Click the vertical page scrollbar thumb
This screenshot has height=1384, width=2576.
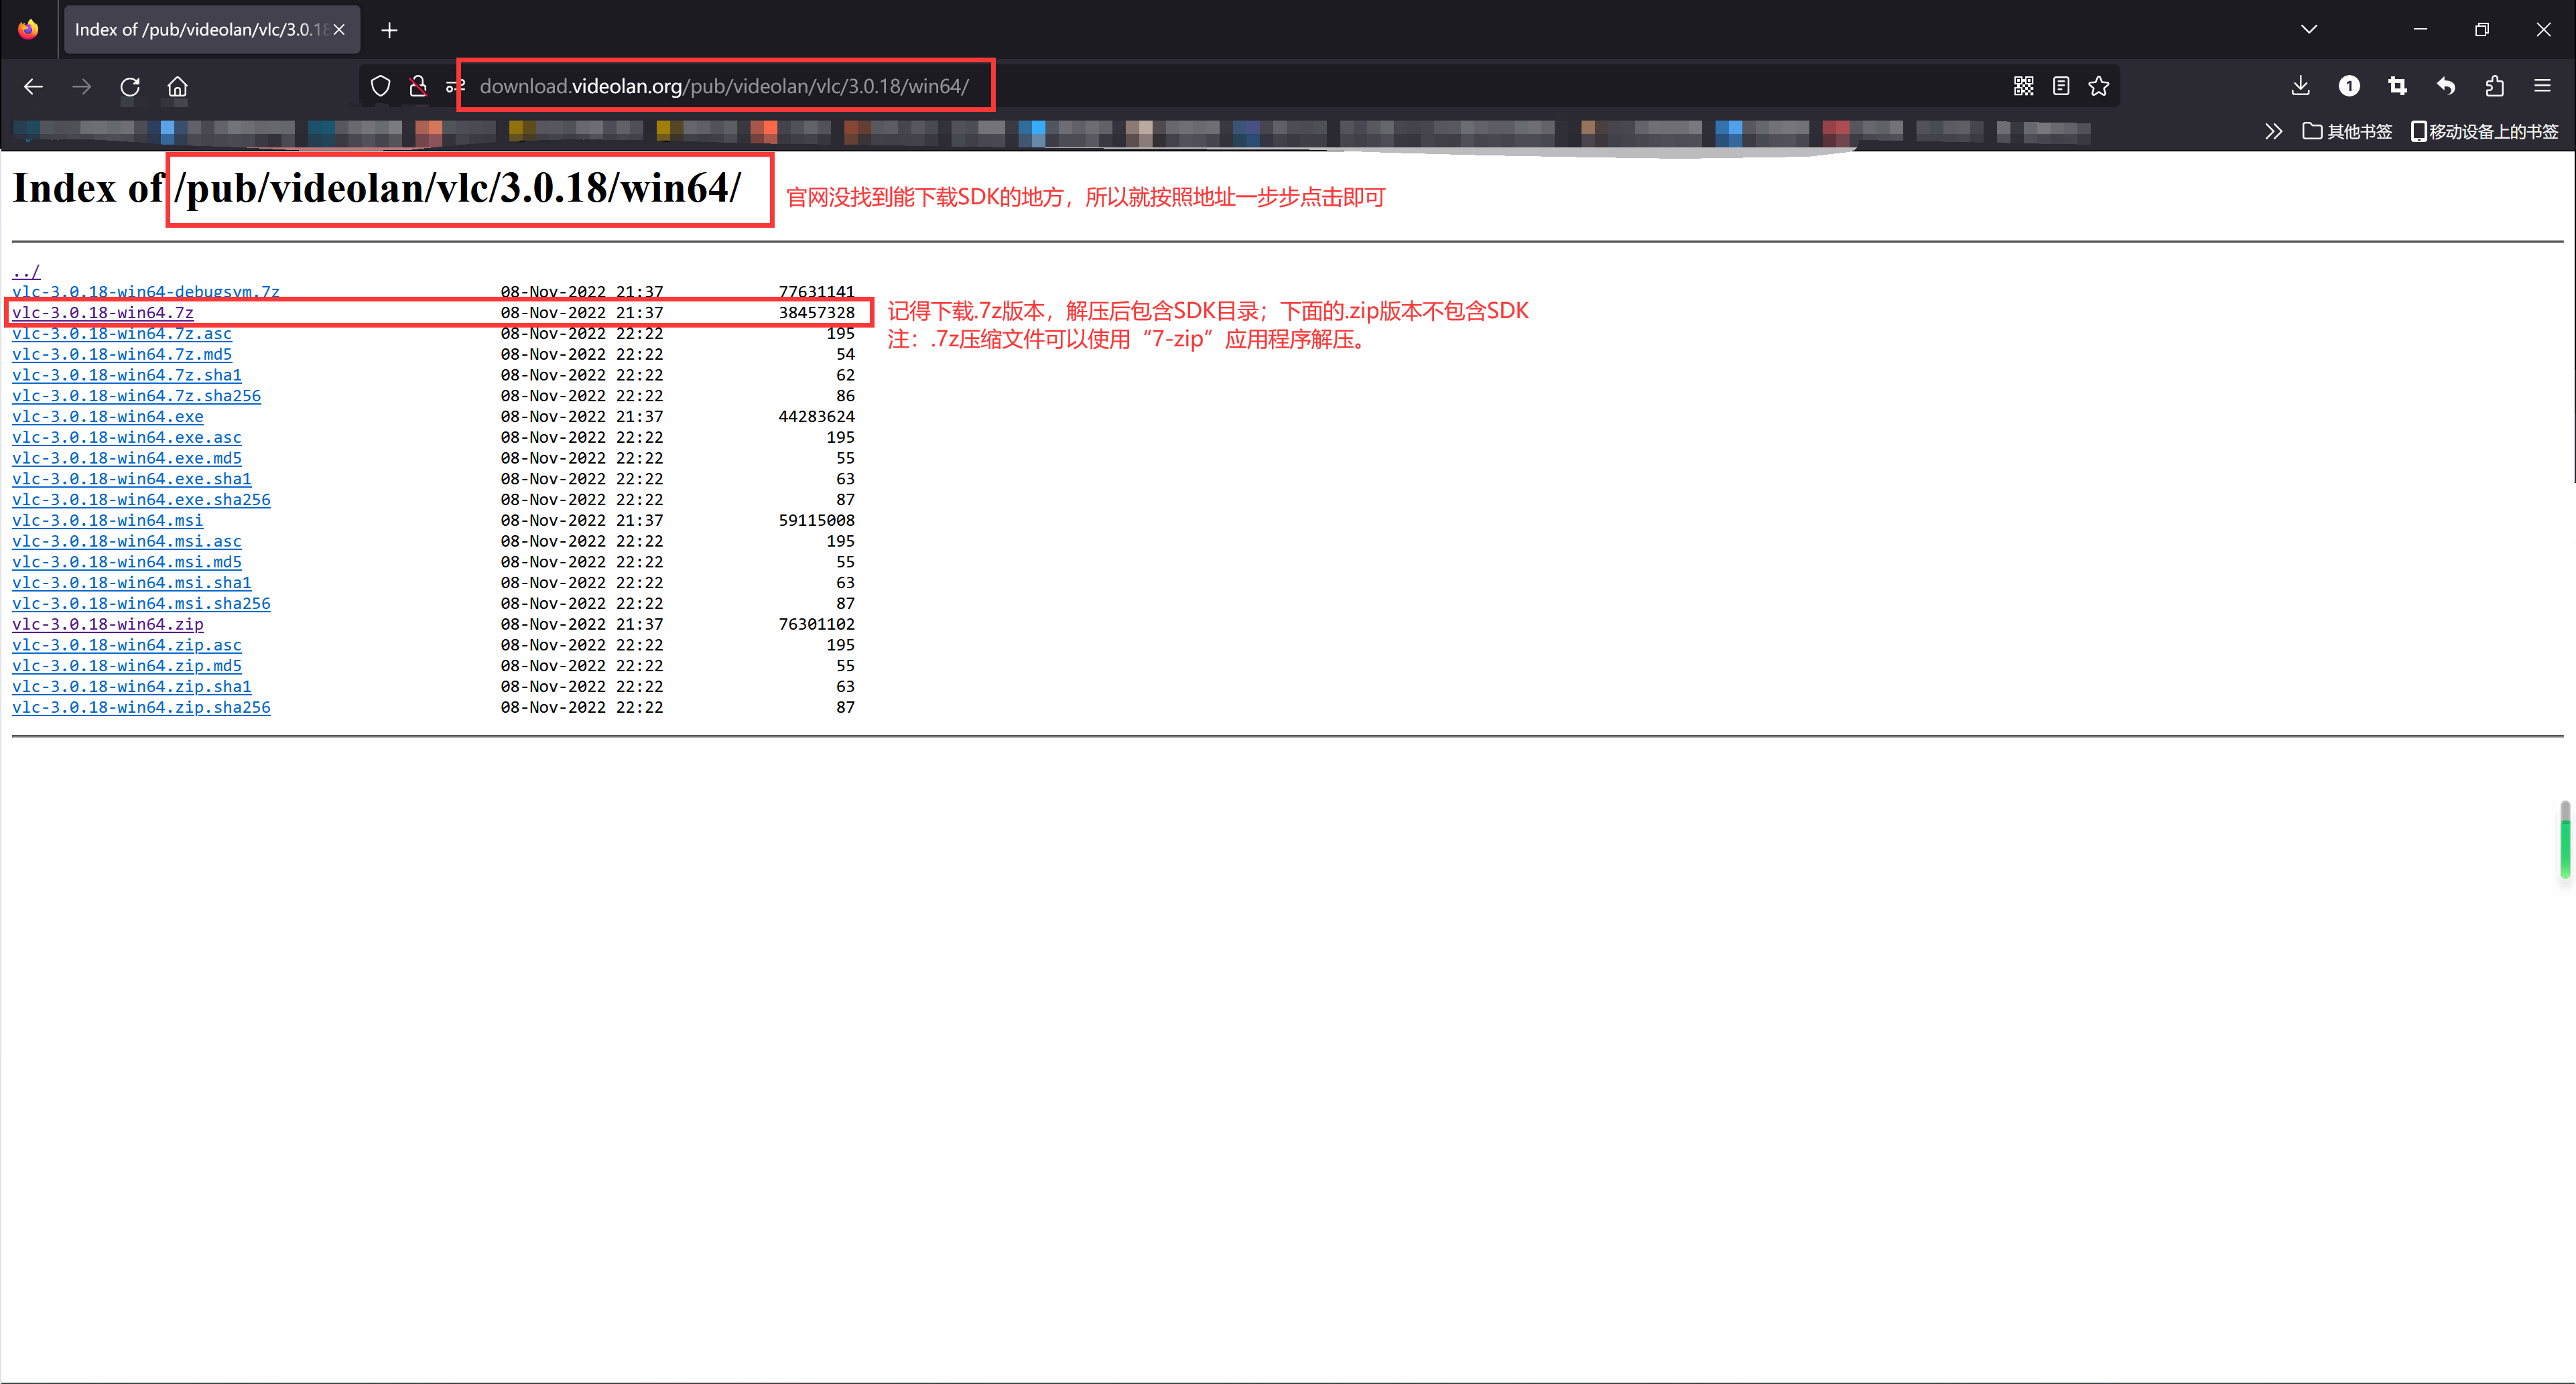(x=2565, y=840)
